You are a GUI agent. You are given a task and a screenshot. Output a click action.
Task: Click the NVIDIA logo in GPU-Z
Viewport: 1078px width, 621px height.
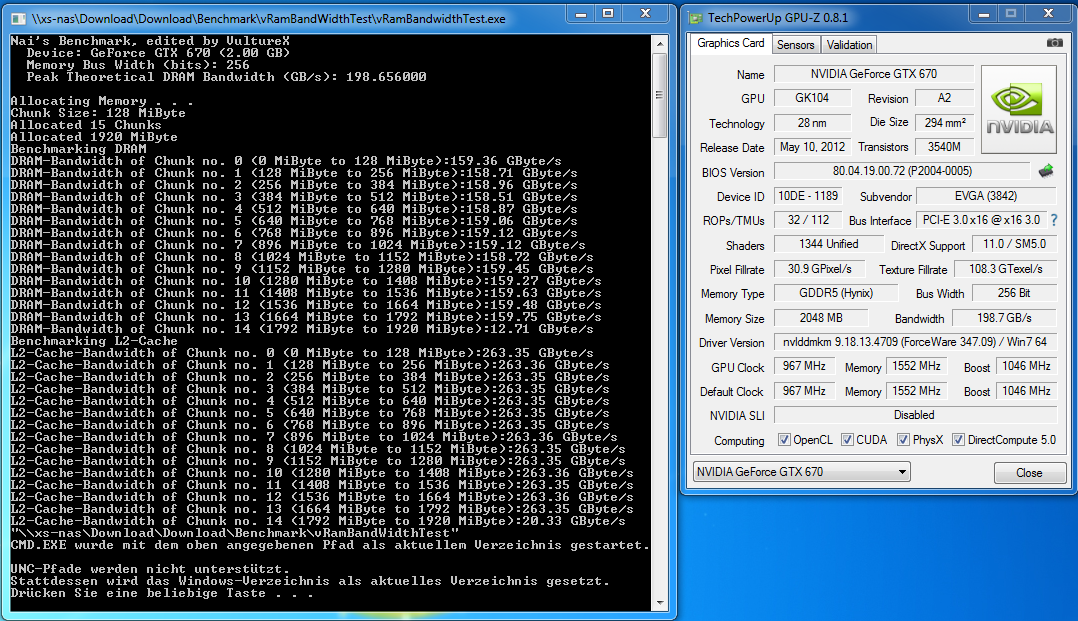(1019, 109)
